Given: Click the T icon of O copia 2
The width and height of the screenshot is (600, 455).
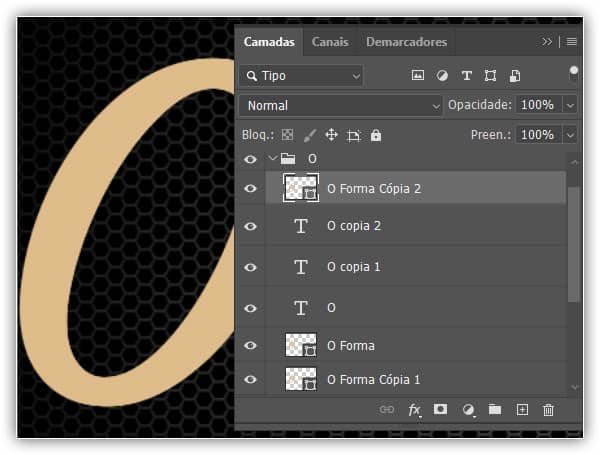Looking at the screenshot, I should coord(301,226).
